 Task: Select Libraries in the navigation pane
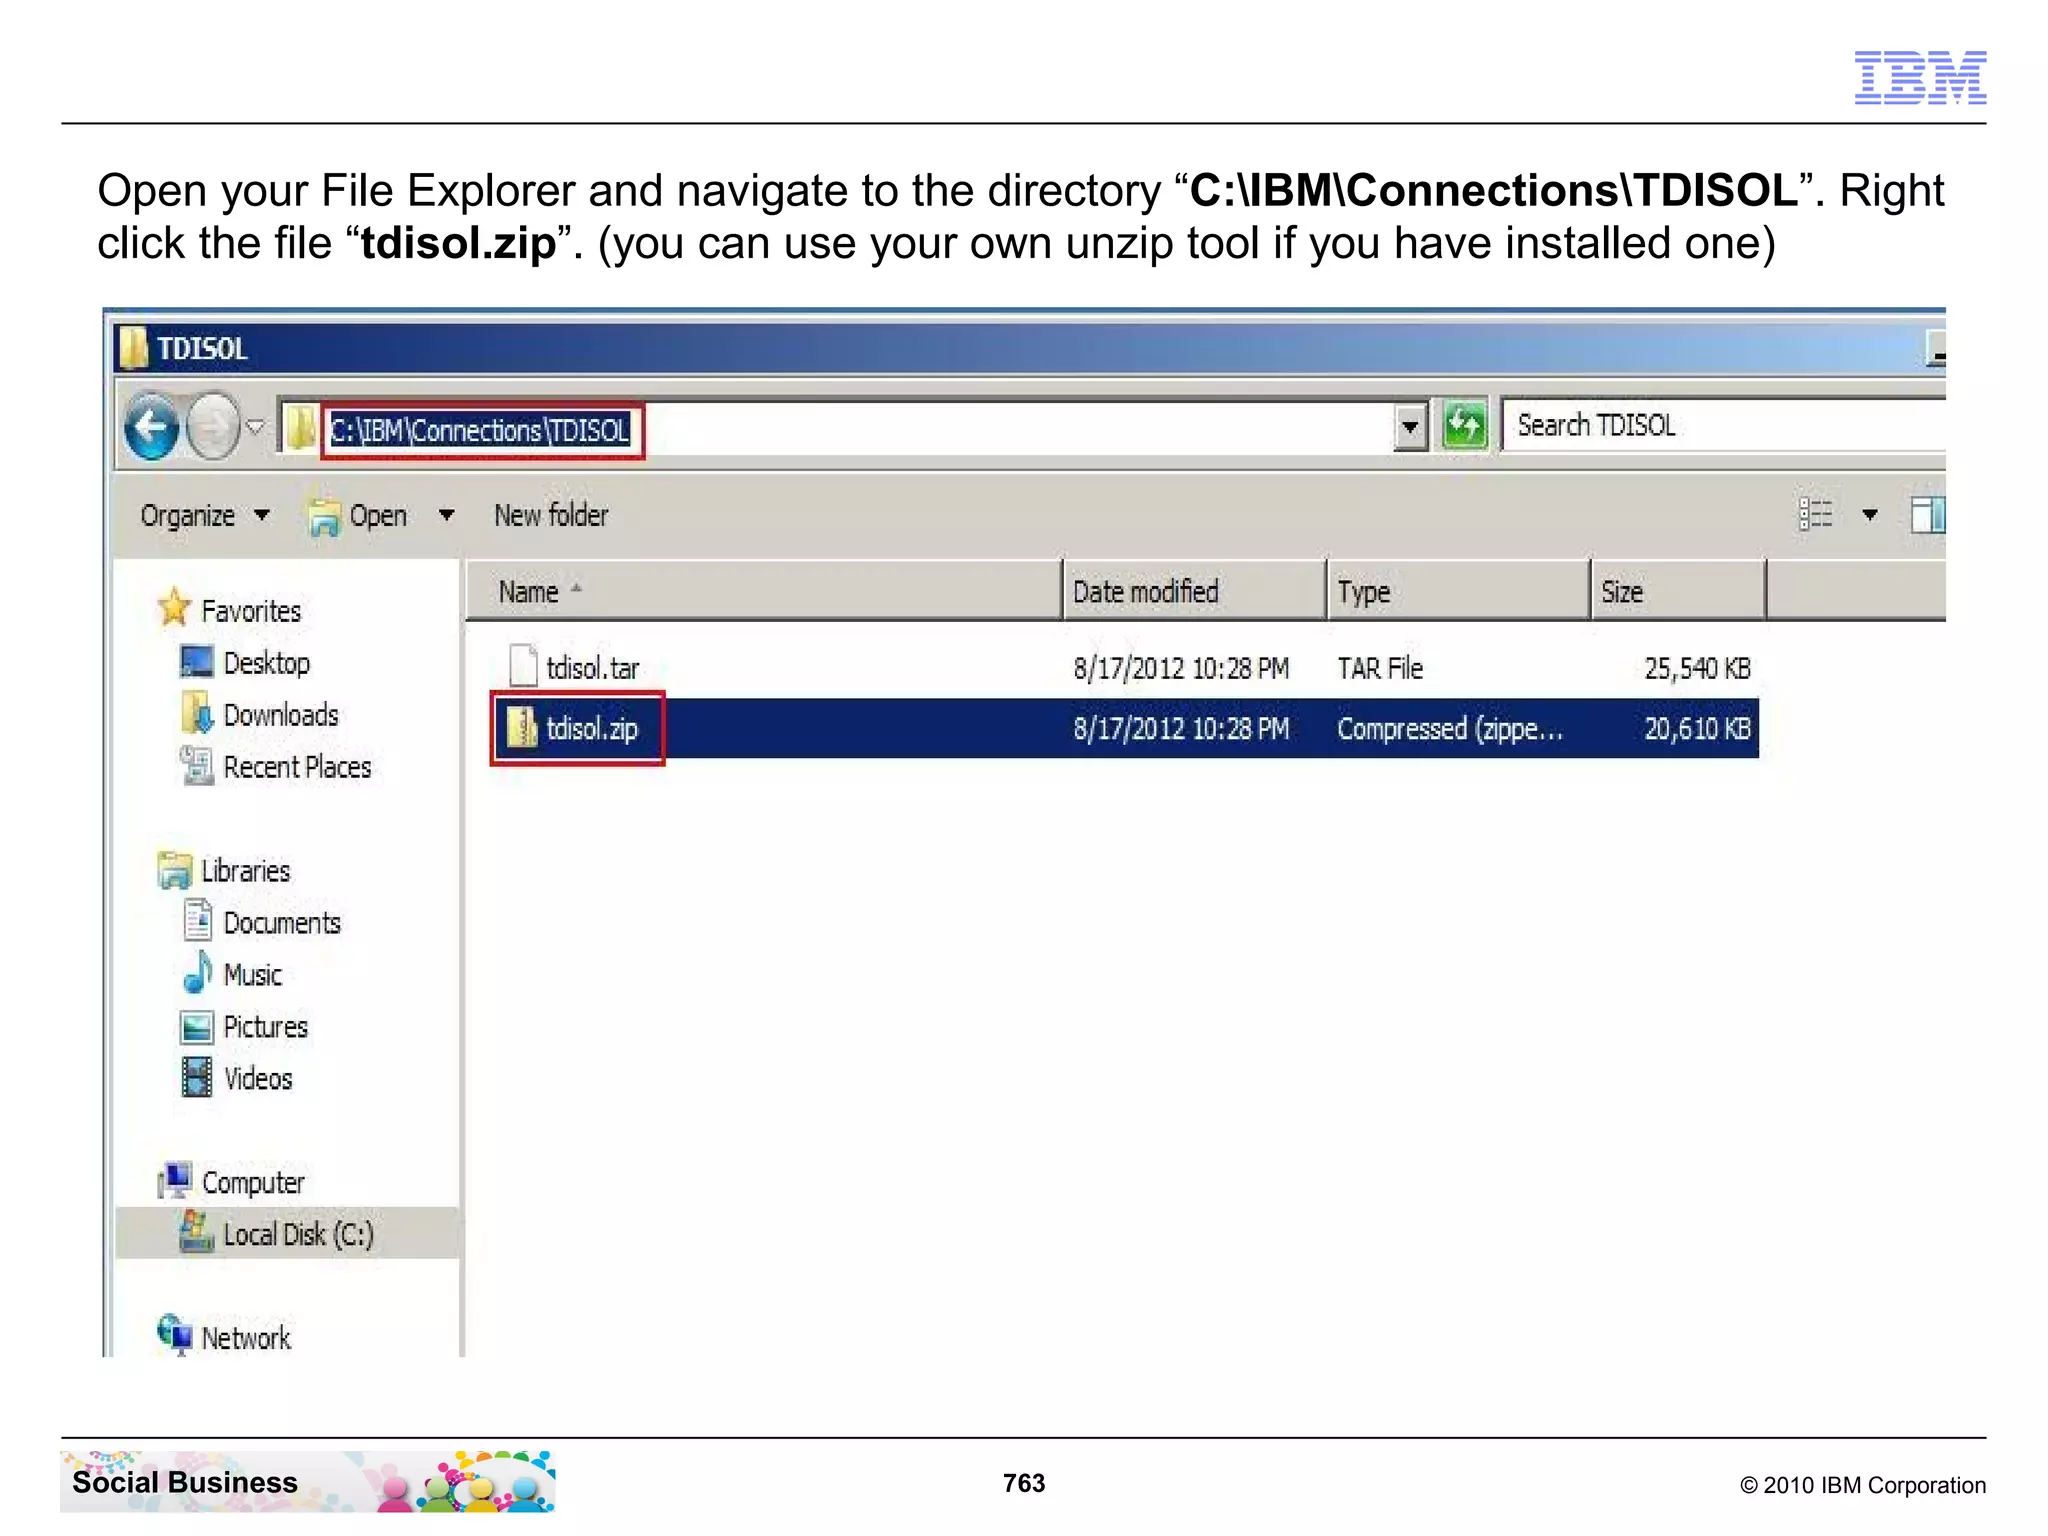245,871
